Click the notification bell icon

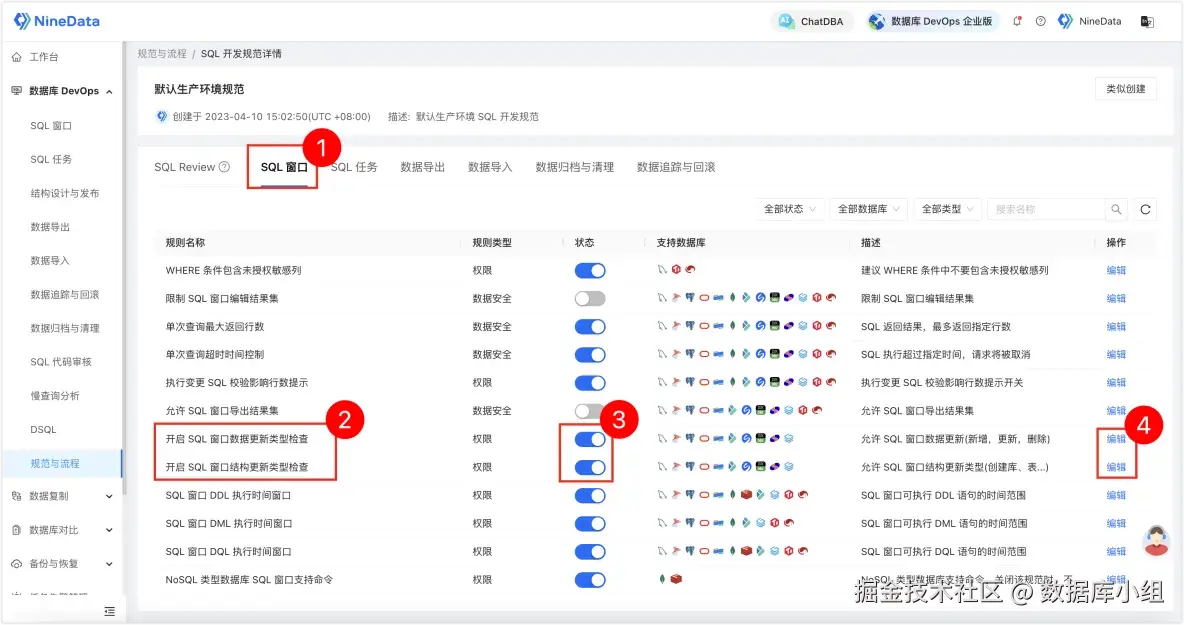(x=1016, y=20)
